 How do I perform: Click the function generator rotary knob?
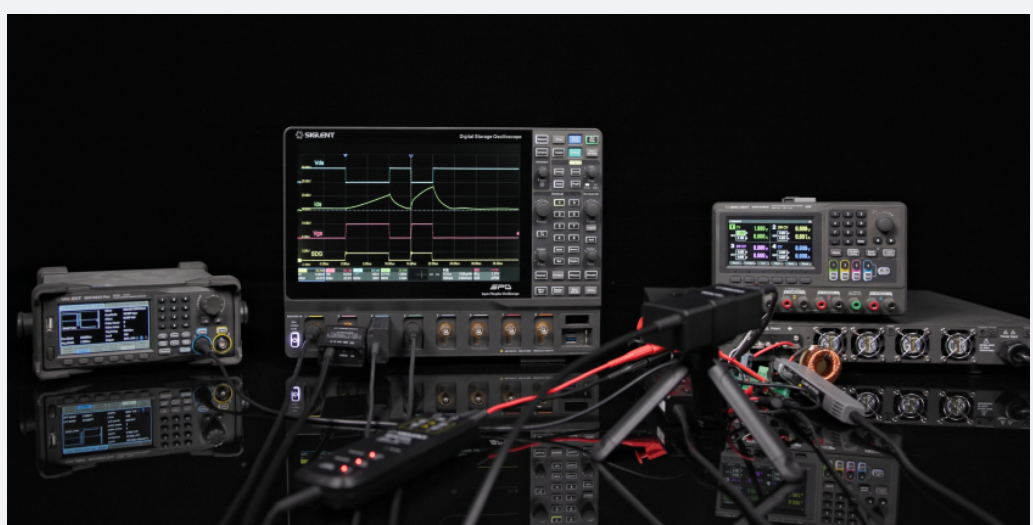coord(212,304)
